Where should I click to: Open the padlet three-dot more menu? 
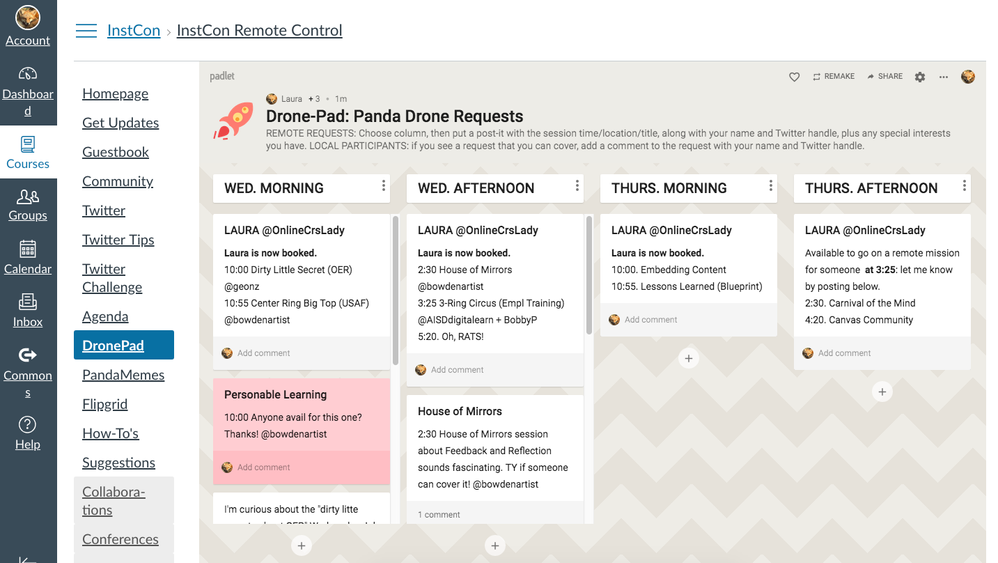click(x=943, y=77)
